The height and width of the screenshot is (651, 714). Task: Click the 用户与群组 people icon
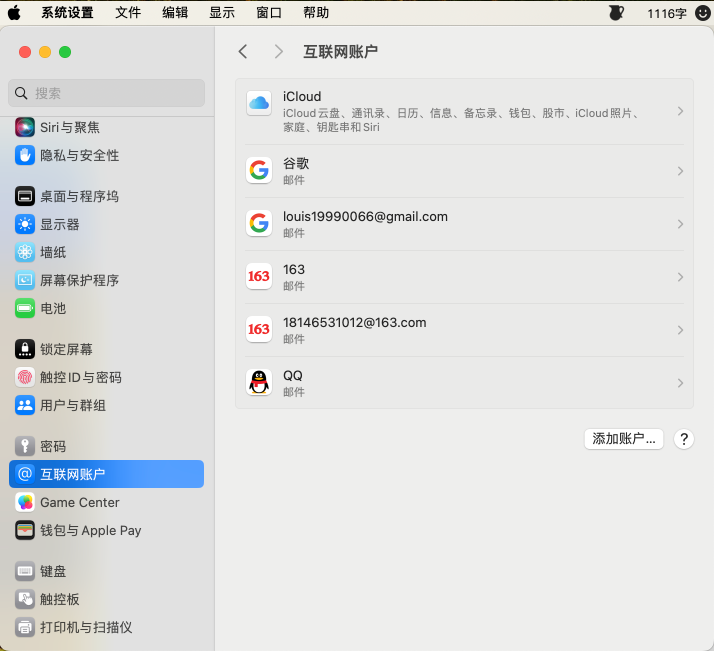[25, 405]
